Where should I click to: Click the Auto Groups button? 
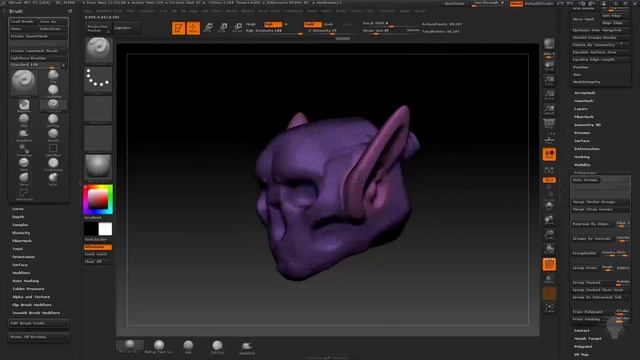tap(585, 180)
